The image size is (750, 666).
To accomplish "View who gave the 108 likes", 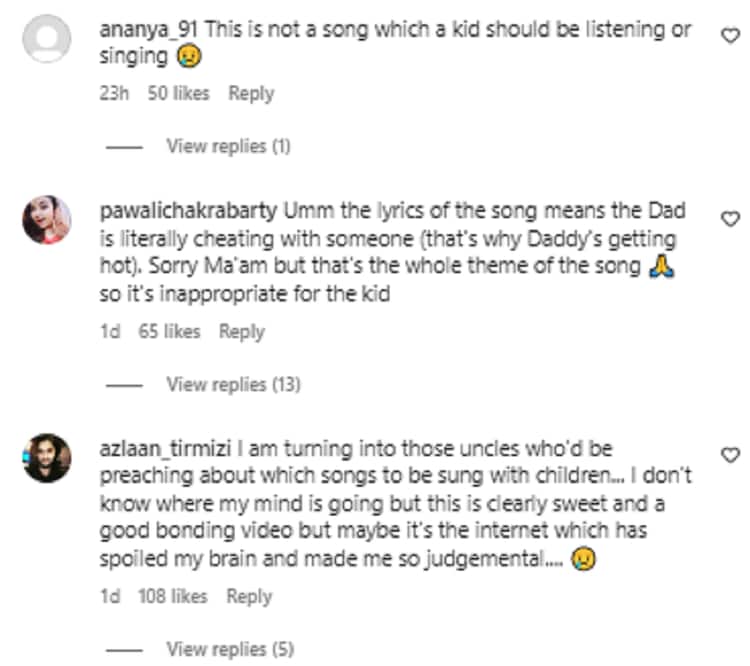I will pyautogui.click(x=174, y=596).
